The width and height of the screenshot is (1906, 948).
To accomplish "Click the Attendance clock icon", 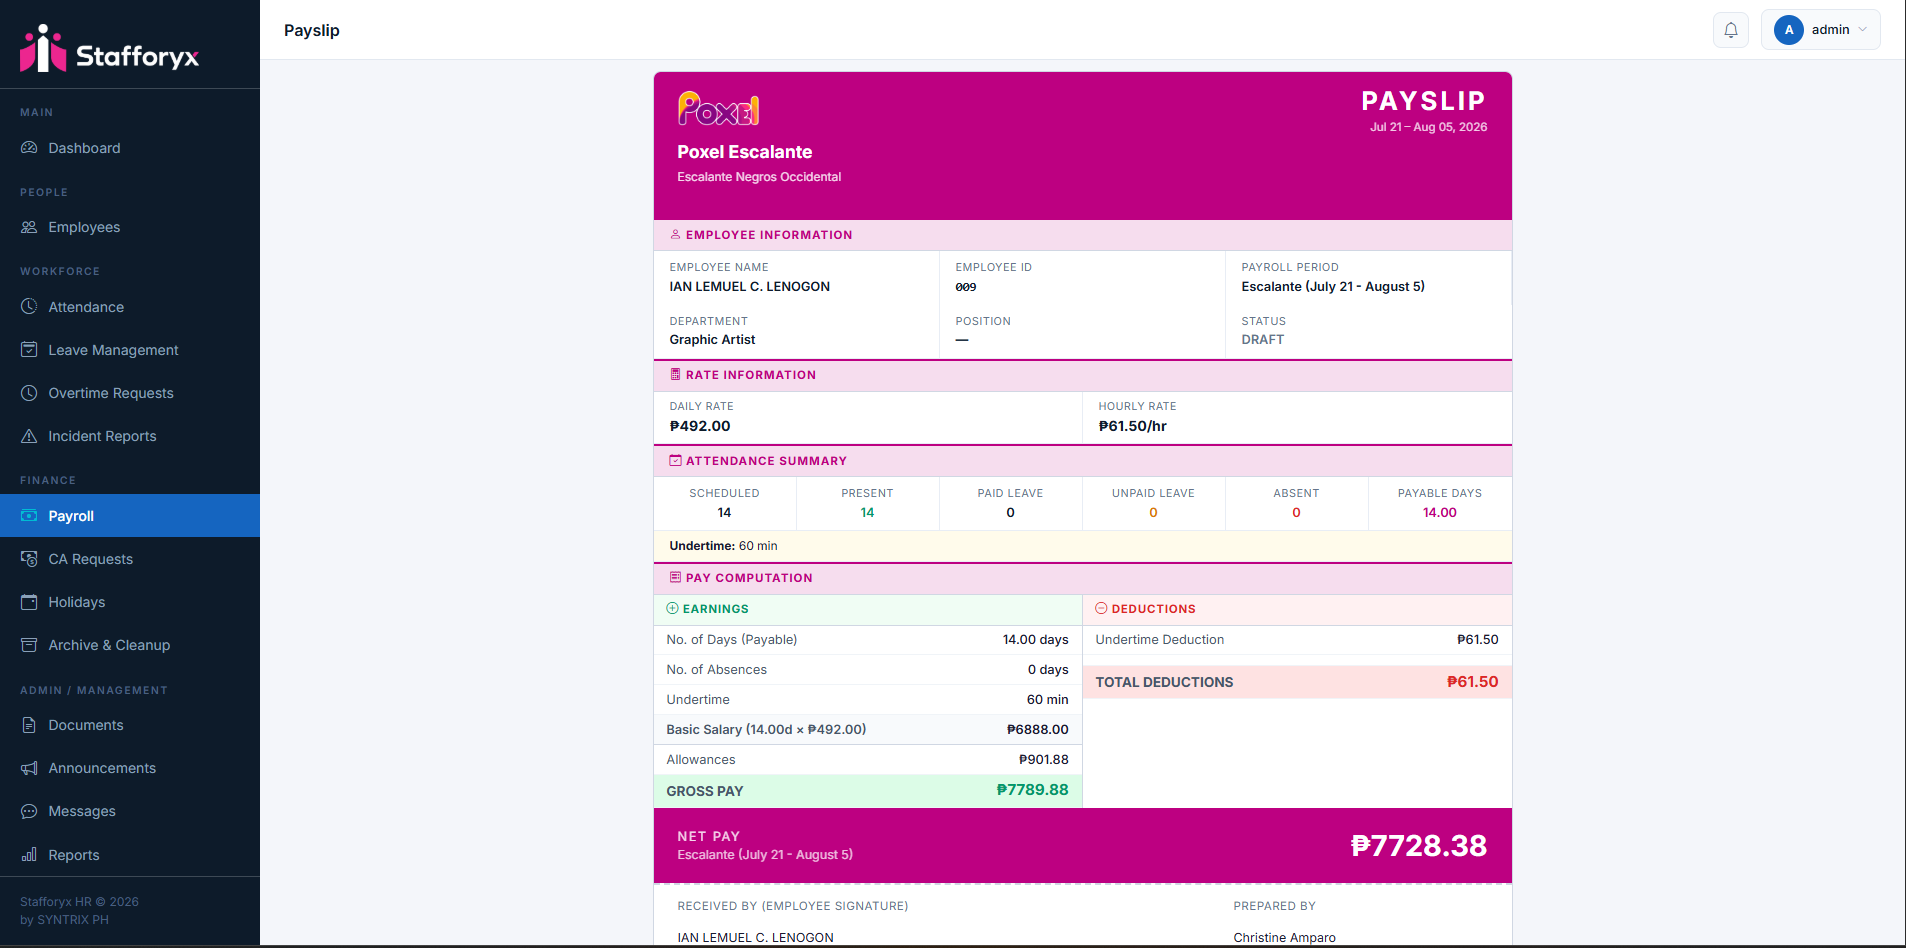I will [x=29, y=307].
